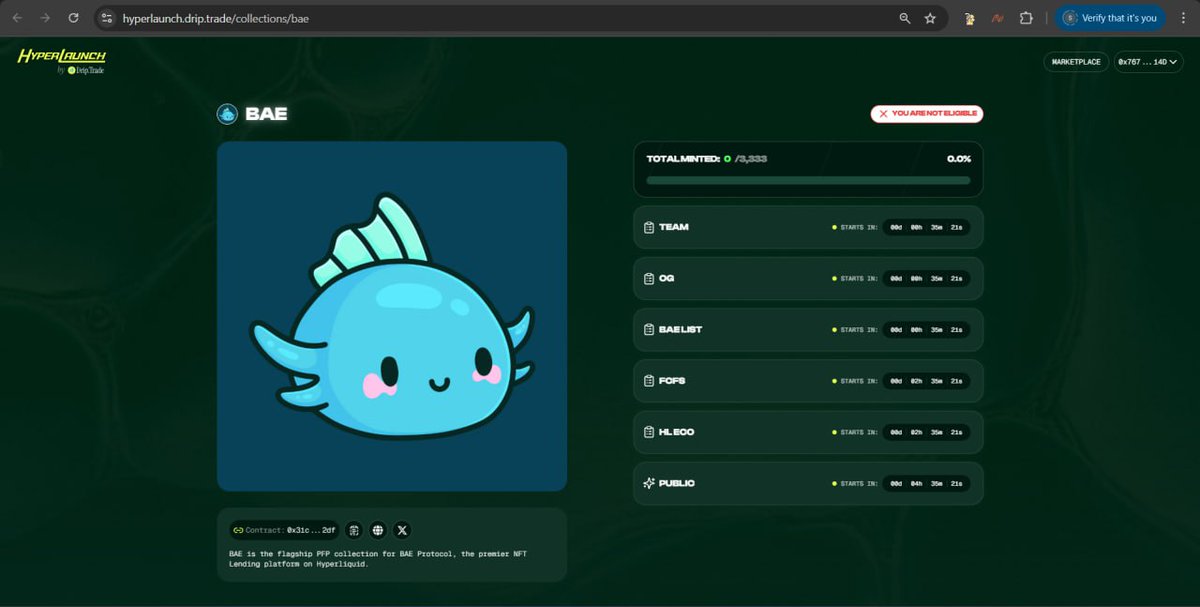Select the FOFS mint phase row
Image resolution: width=1200 pixels, height=607 pixels.
tap(808, 381)
